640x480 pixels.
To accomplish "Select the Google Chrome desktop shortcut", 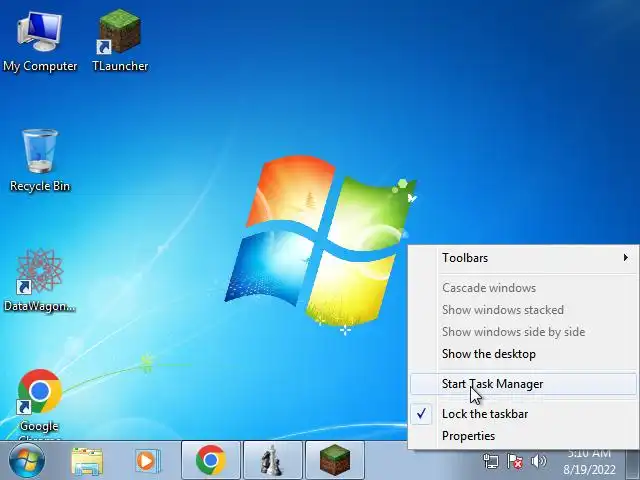I will click(x=40, y=402).
